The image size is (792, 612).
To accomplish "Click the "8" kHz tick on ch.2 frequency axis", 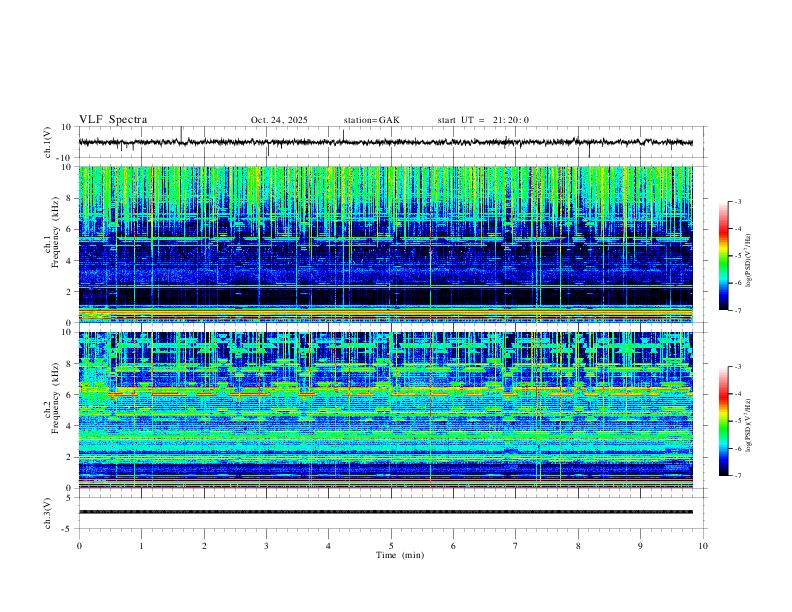I will point(70,364).
